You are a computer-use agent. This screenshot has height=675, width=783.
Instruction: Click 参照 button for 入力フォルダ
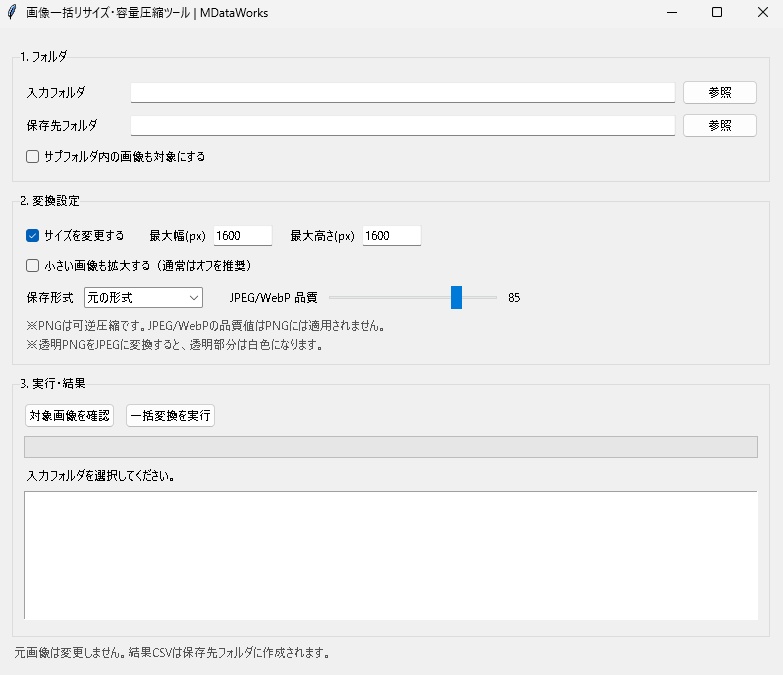tap(720, 92)
